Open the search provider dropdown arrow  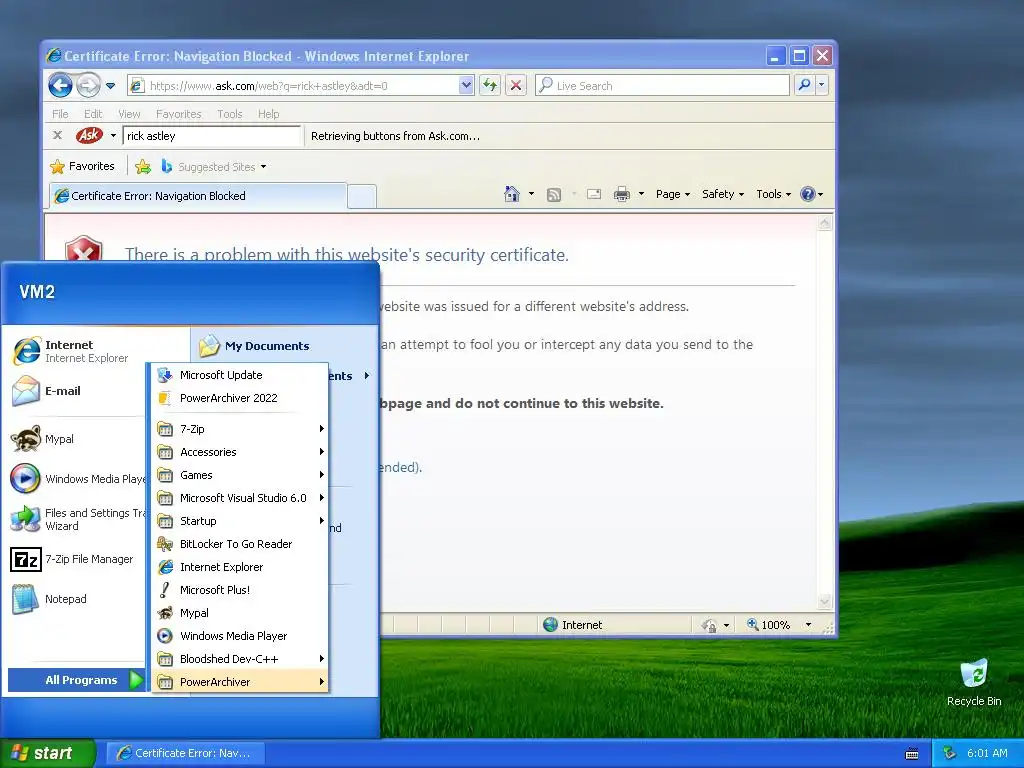point(822,85)
